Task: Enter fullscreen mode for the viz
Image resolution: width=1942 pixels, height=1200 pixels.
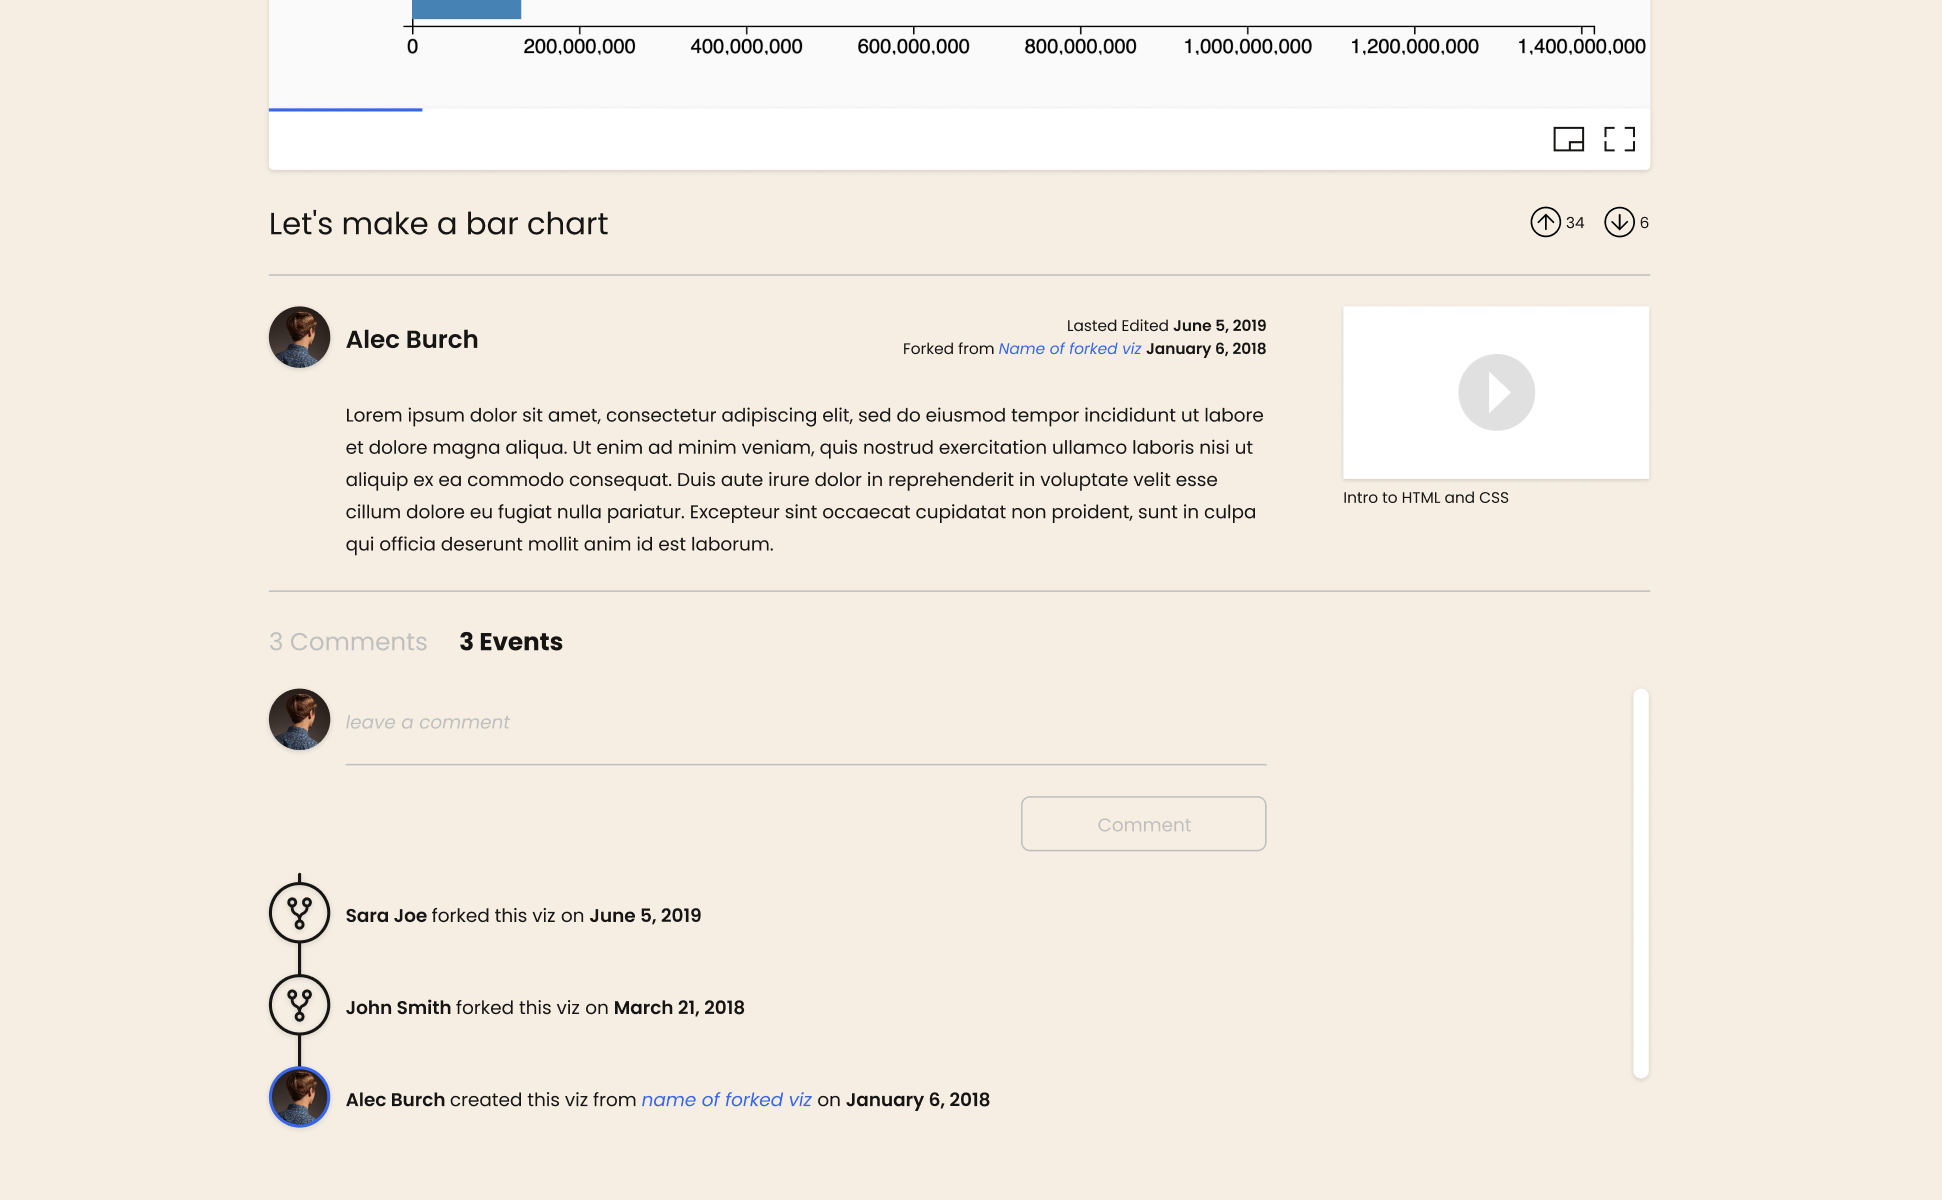Action: 1619,139
